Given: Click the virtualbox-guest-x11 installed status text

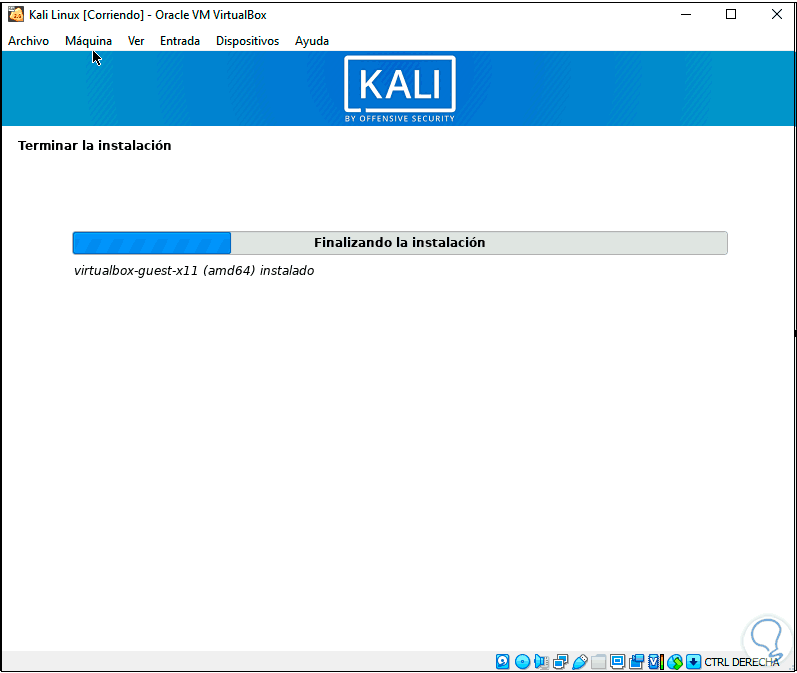Looking at the screenshot, I should 194,270.
